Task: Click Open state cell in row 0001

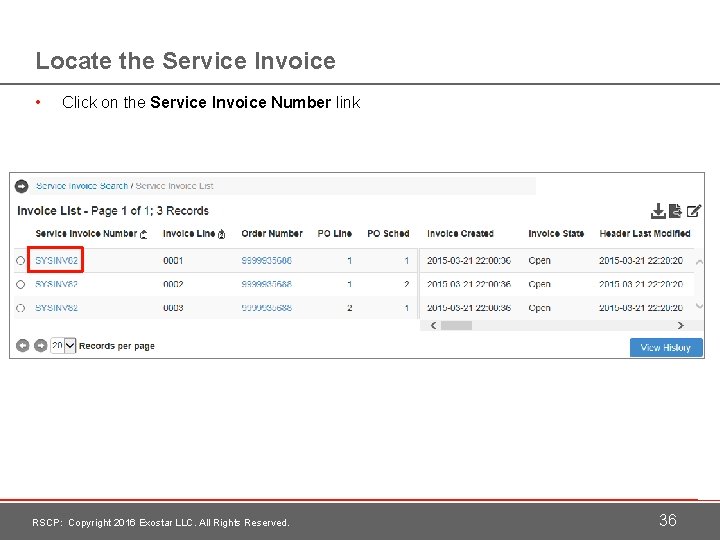Action: 539,260
